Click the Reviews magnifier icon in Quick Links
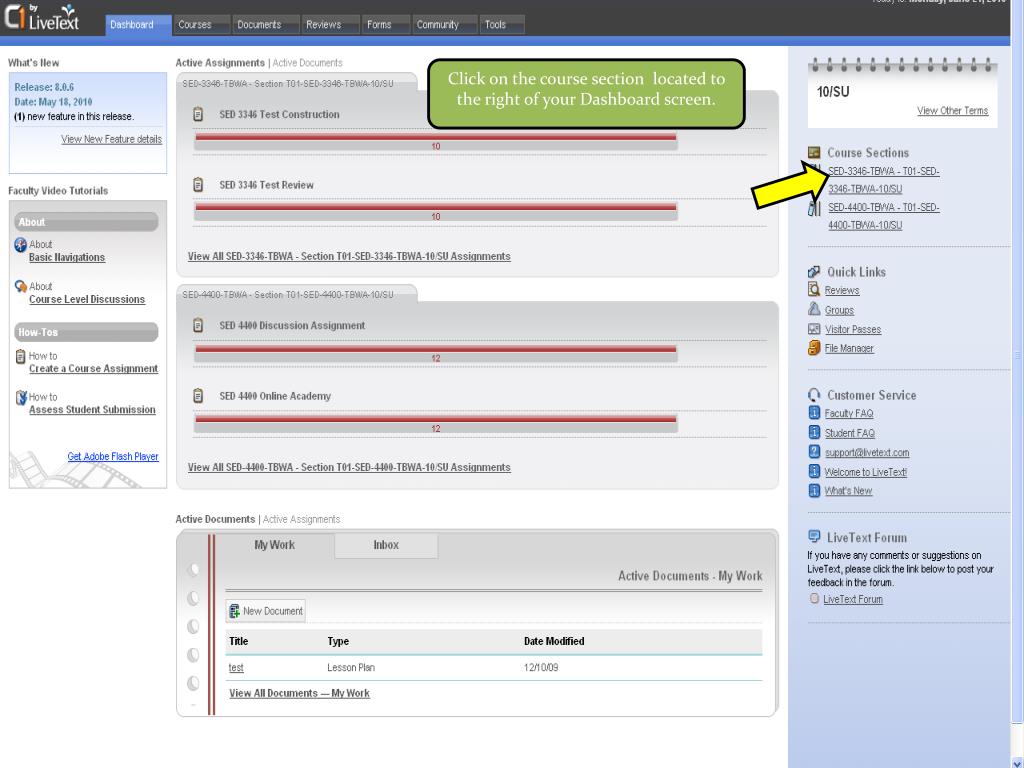This screenshot has height=768, width=1024. [x=814, y=289]
